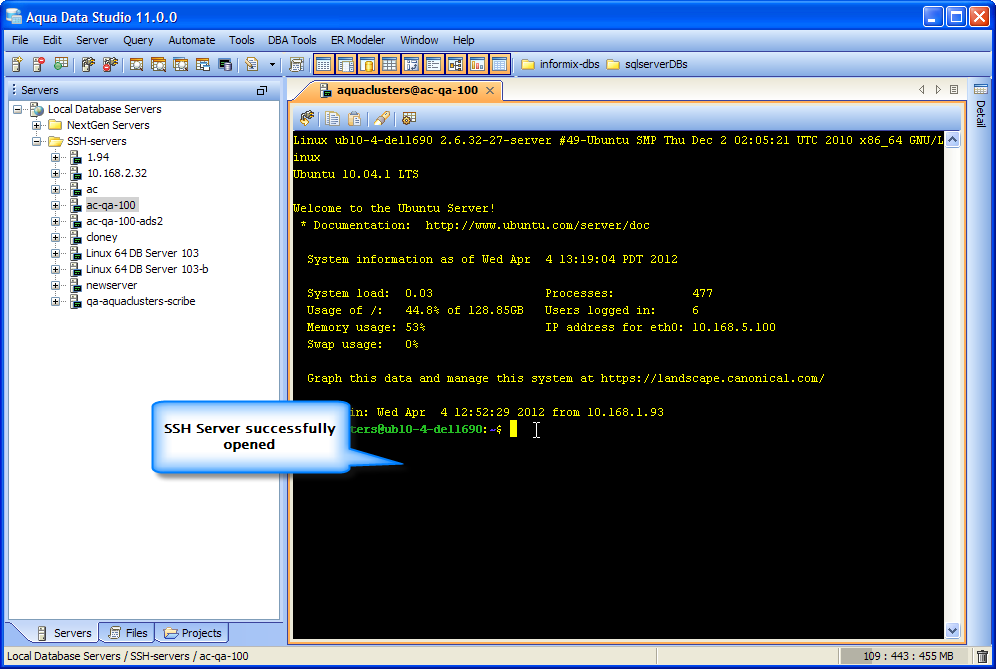This screenshot has width=996, height=669.
Task: Toggle the first highlighted grid-view toolbar button
Action: pyautogui.click(x=323, y=64)
